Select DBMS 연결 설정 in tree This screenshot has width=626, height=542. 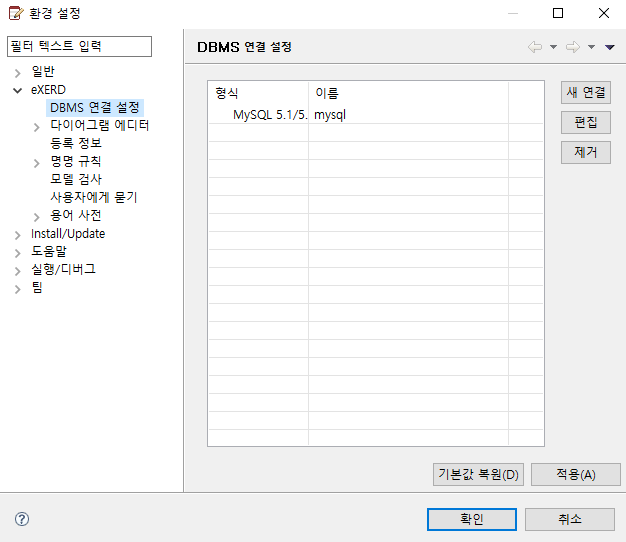(95, 108)
